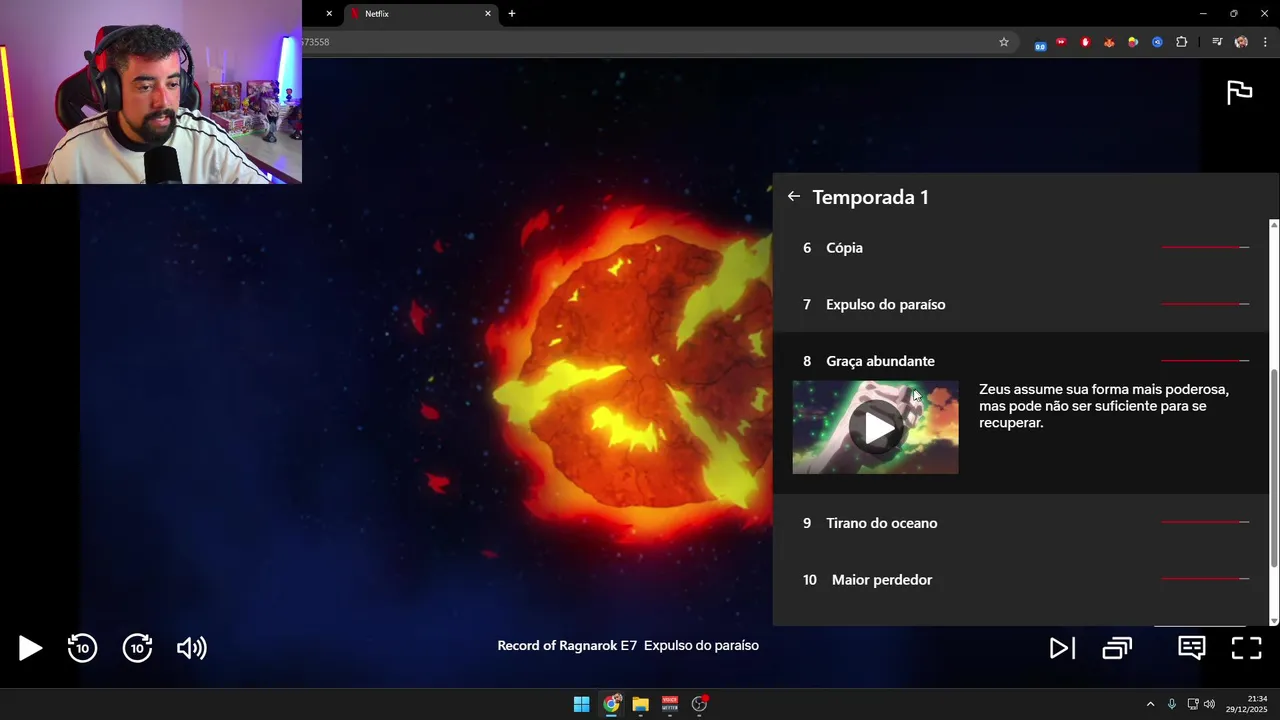Open the episodes list icon
This screenshot has height=720, width=1280.
coord(1117,648)
